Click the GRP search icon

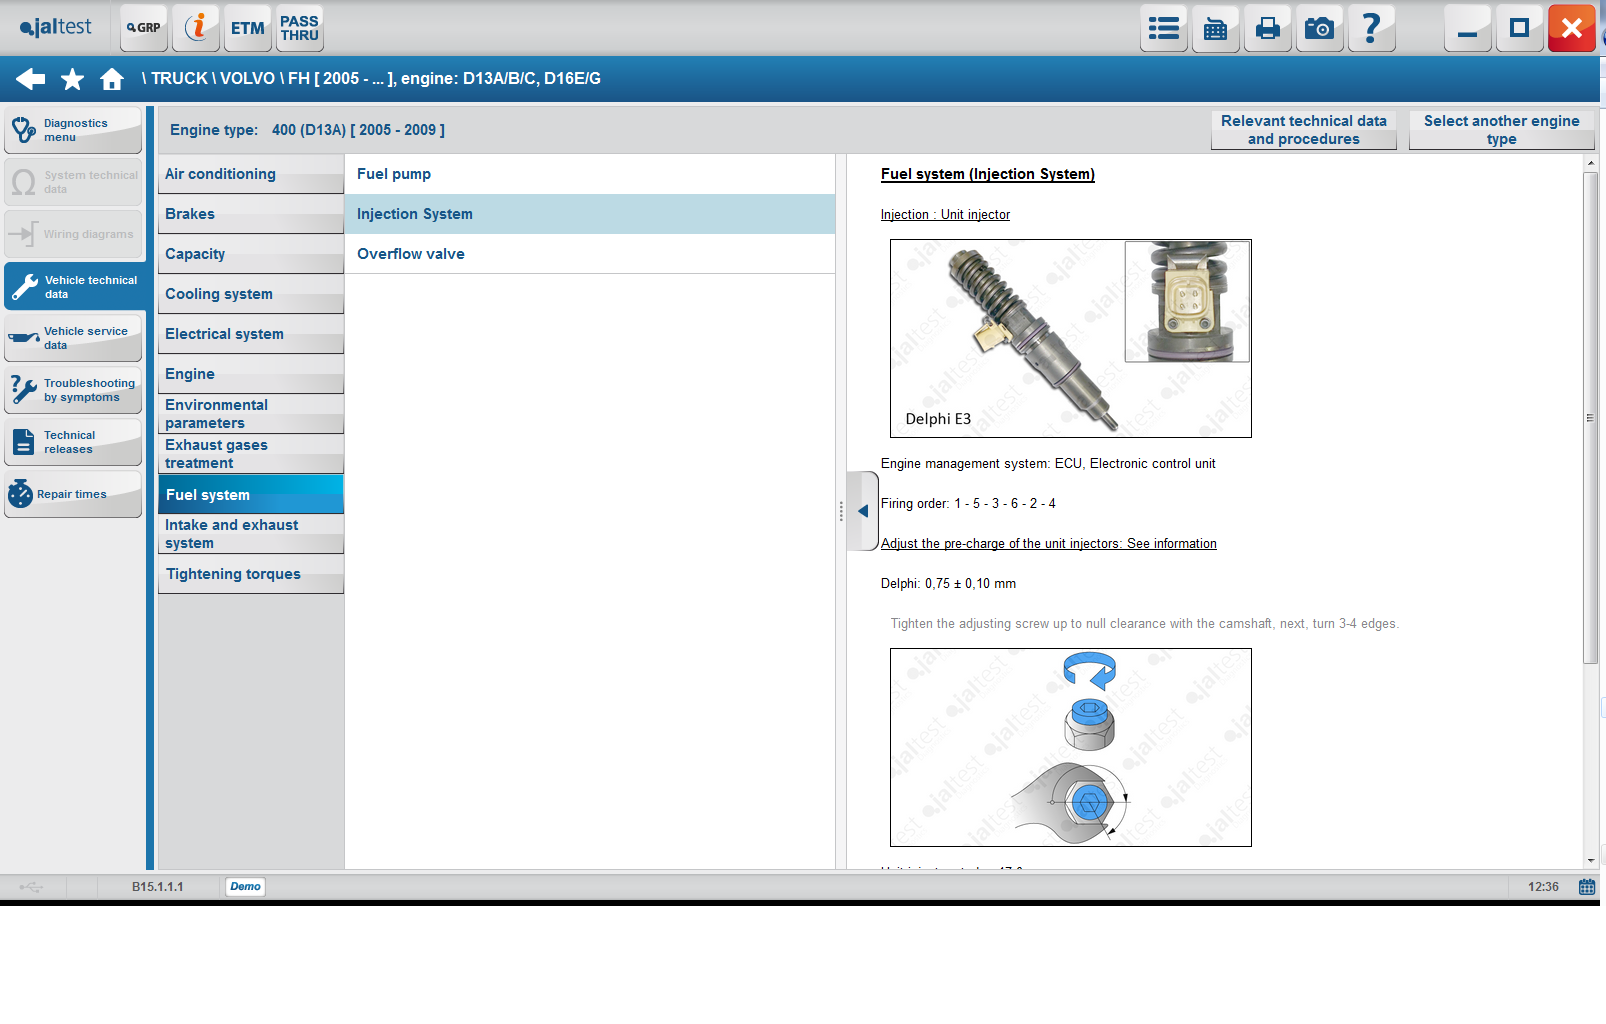144,28
